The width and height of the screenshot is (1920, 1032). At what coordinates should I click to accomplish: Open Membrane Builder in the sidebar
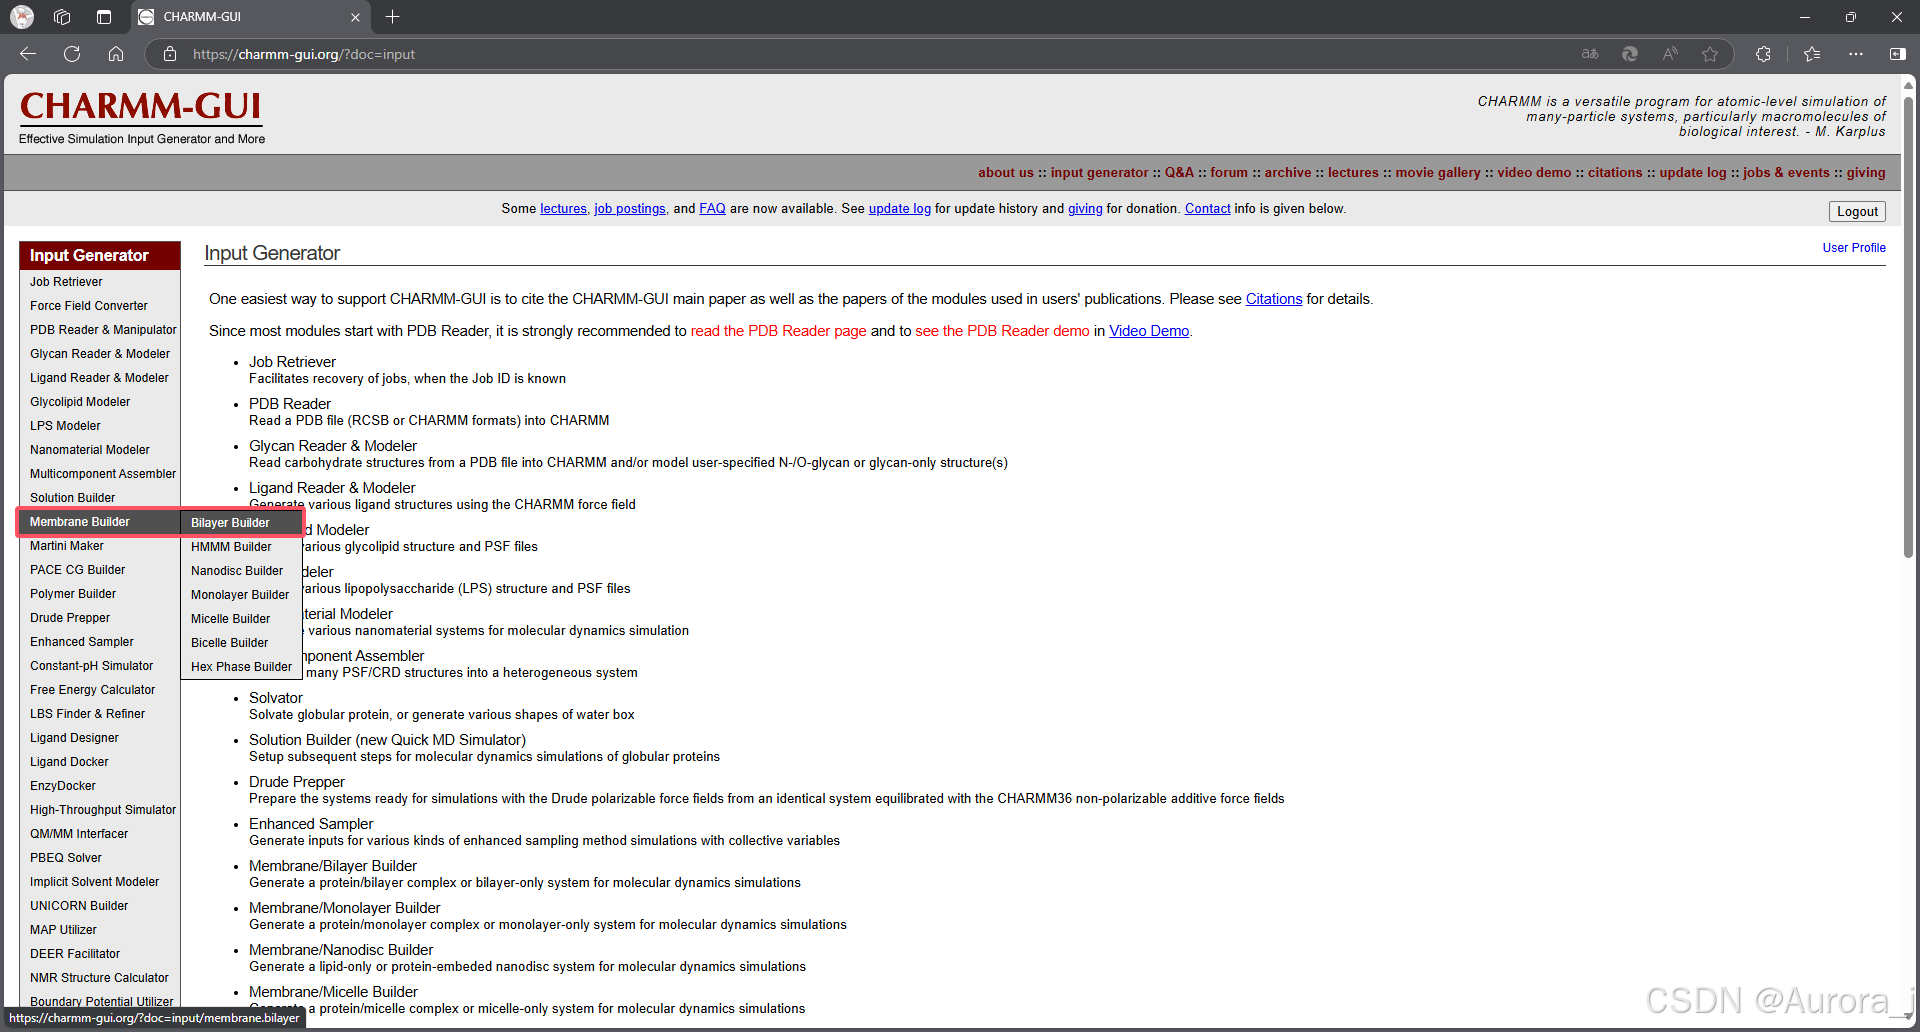tap(100, 522)
